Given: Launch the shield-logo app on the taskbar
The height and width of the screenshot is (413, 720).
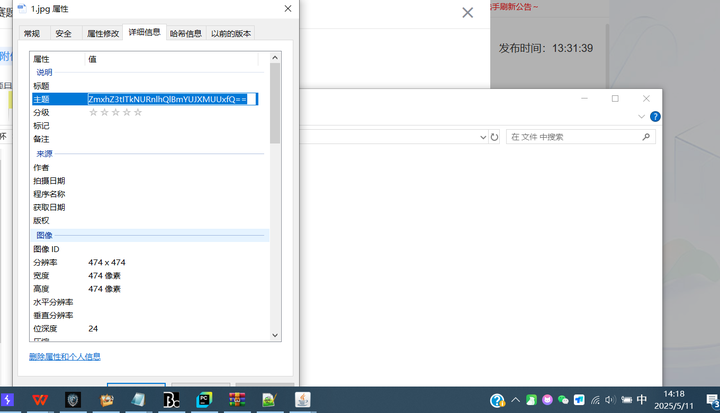Looking at the screenshot, I should [73, 400].
